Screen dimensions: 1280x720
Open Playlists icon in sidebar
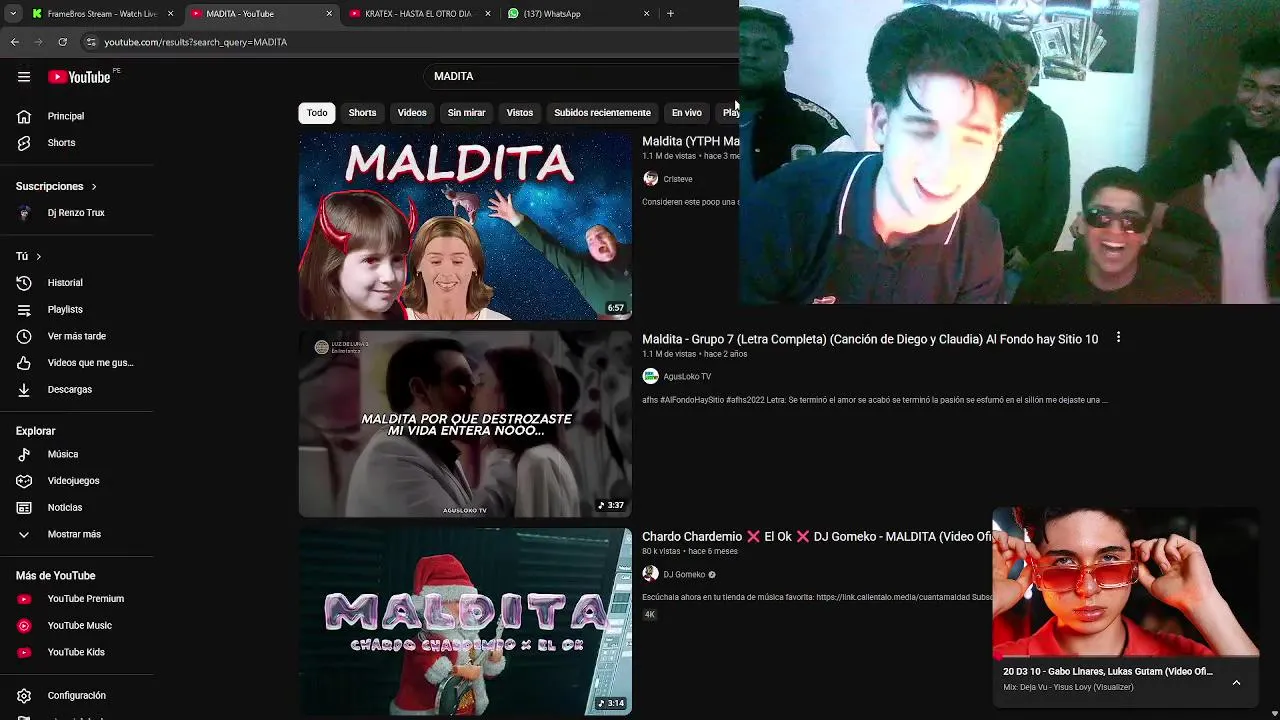point(24,310)
